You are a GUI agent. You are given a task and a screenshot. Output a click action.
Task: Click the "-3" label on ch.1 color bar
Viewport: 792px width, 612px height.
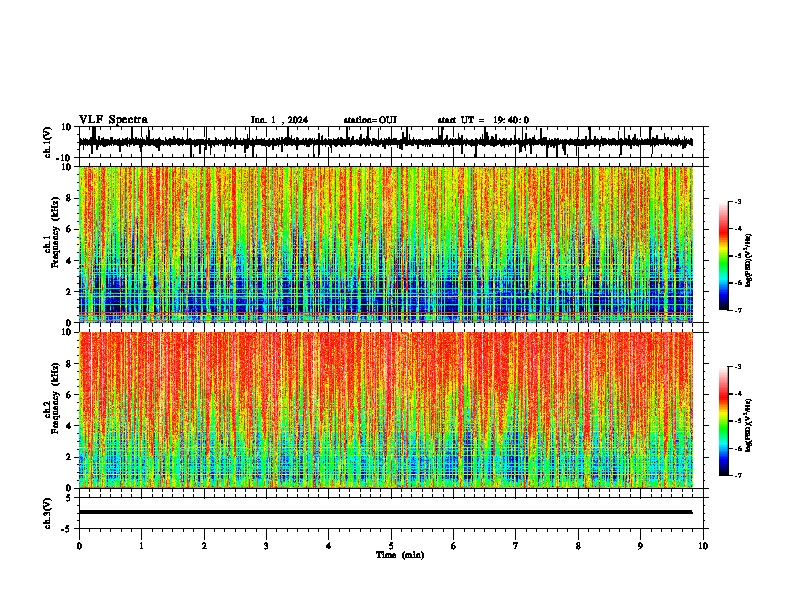coord(737,201)
